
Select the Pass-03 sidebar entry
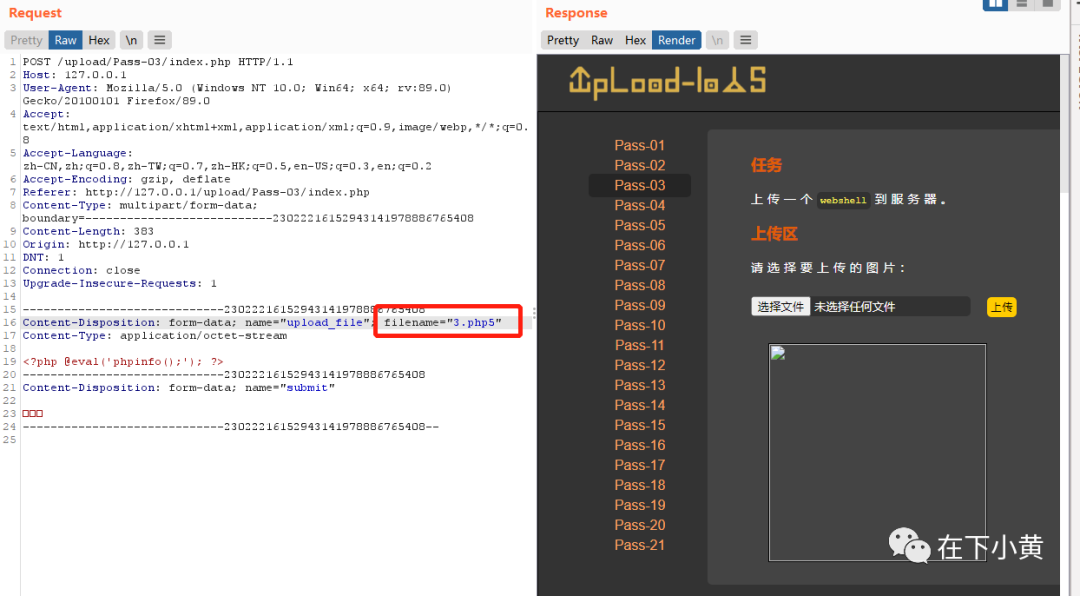pyautogui.click(x=639, y=185)
